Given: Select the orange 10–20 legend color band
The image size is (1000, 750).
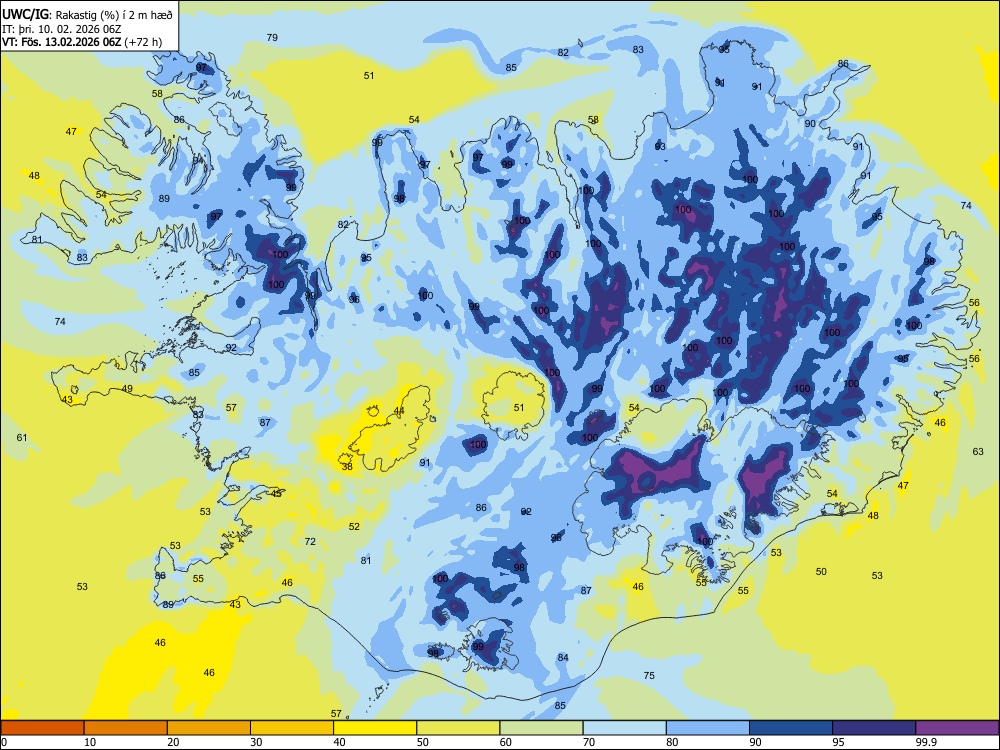Looking at the screenshot, I should [126, 728].
